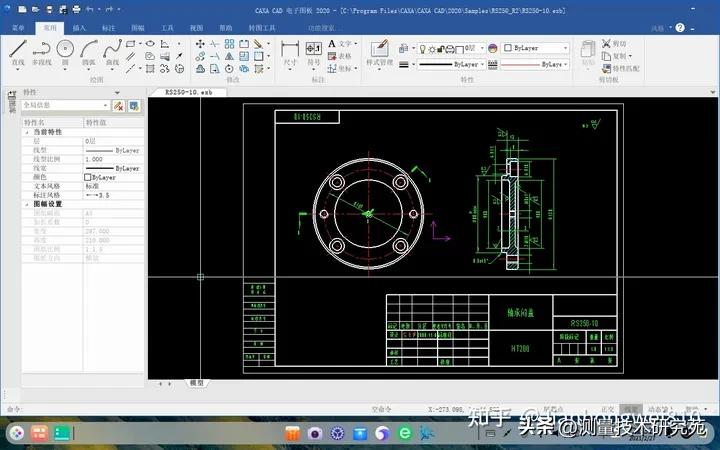720x450 pixels.
Task: Collapse the 图幅设置 property group
Action: tap(27, 204)
